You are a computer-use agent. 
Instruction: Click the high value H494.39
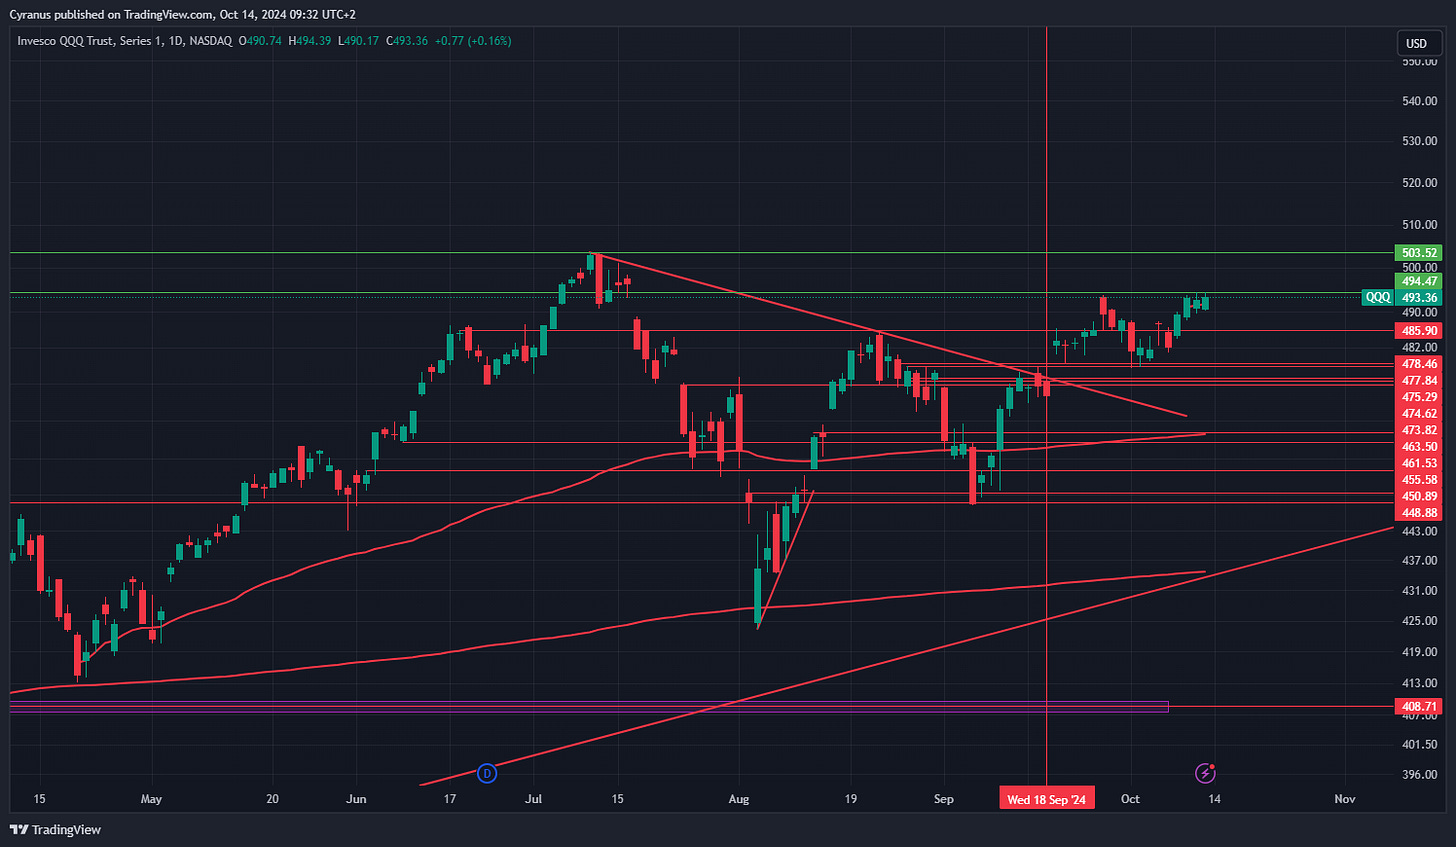point(309,41)
